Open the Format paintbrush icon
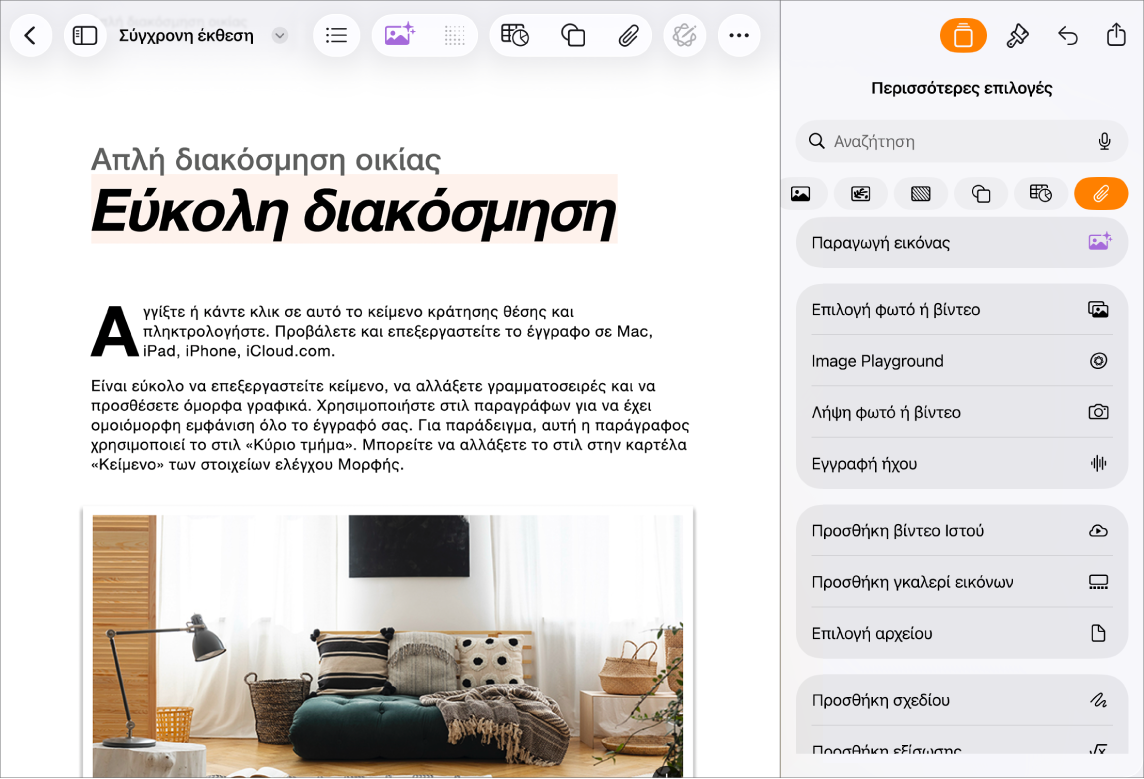The height and width of the screenshot is (779, 1144). 1017,35
